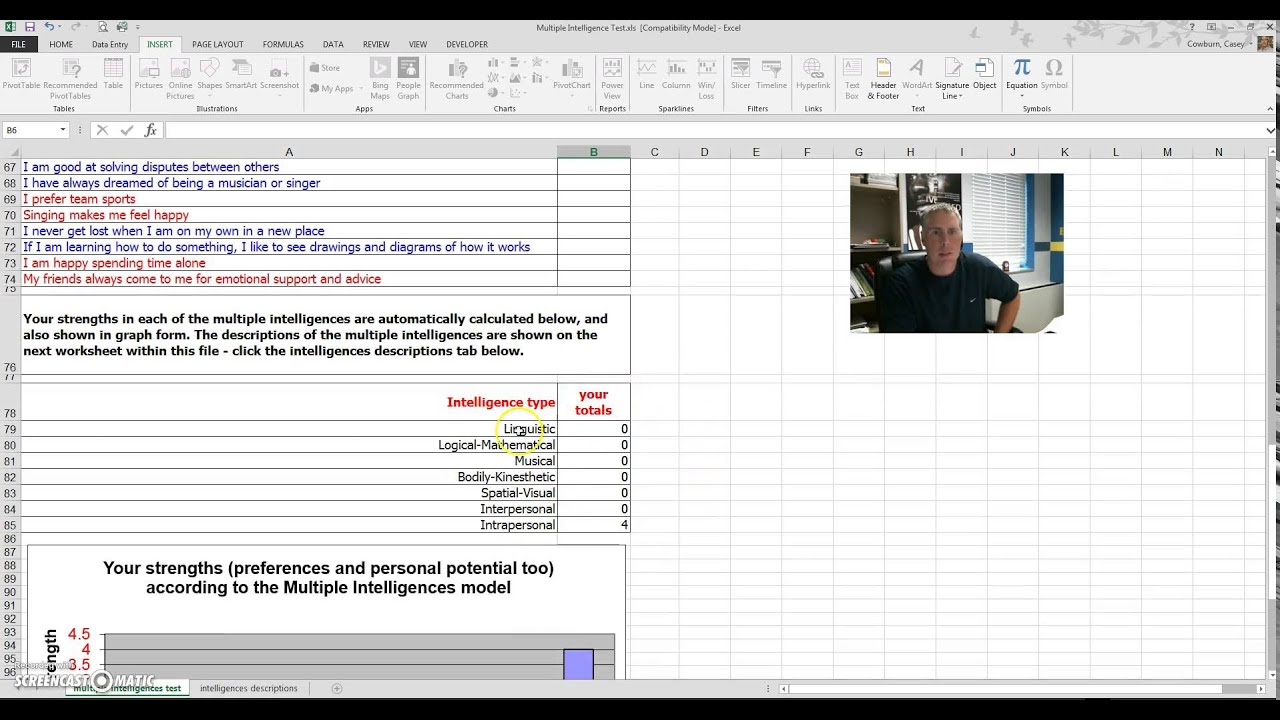Screen dimensions: 1280x720
Task: Insert a Column sparkline
Action: [x=676, y=75]
